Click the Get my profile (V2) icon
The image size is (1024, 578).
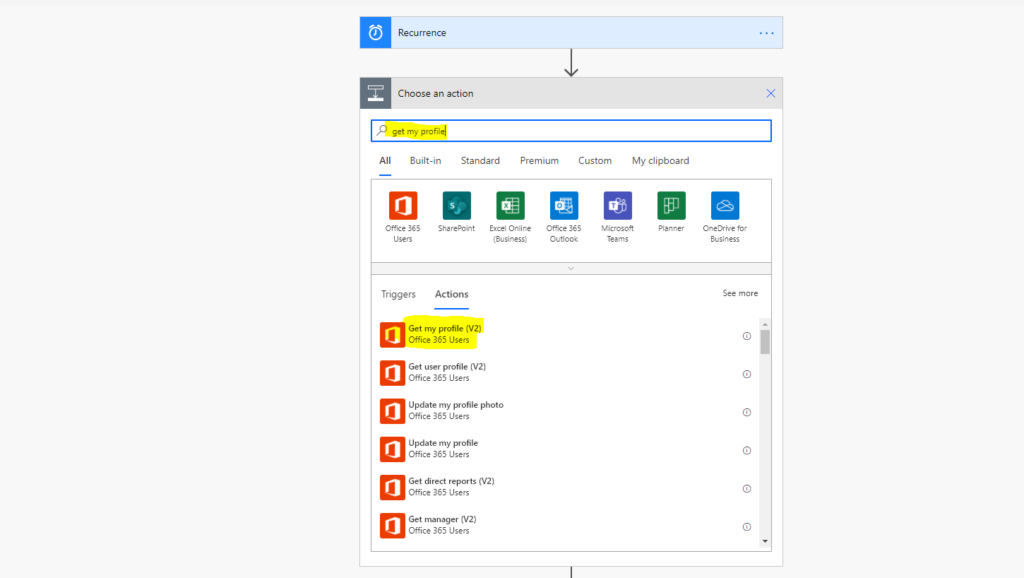click(392, 334)
